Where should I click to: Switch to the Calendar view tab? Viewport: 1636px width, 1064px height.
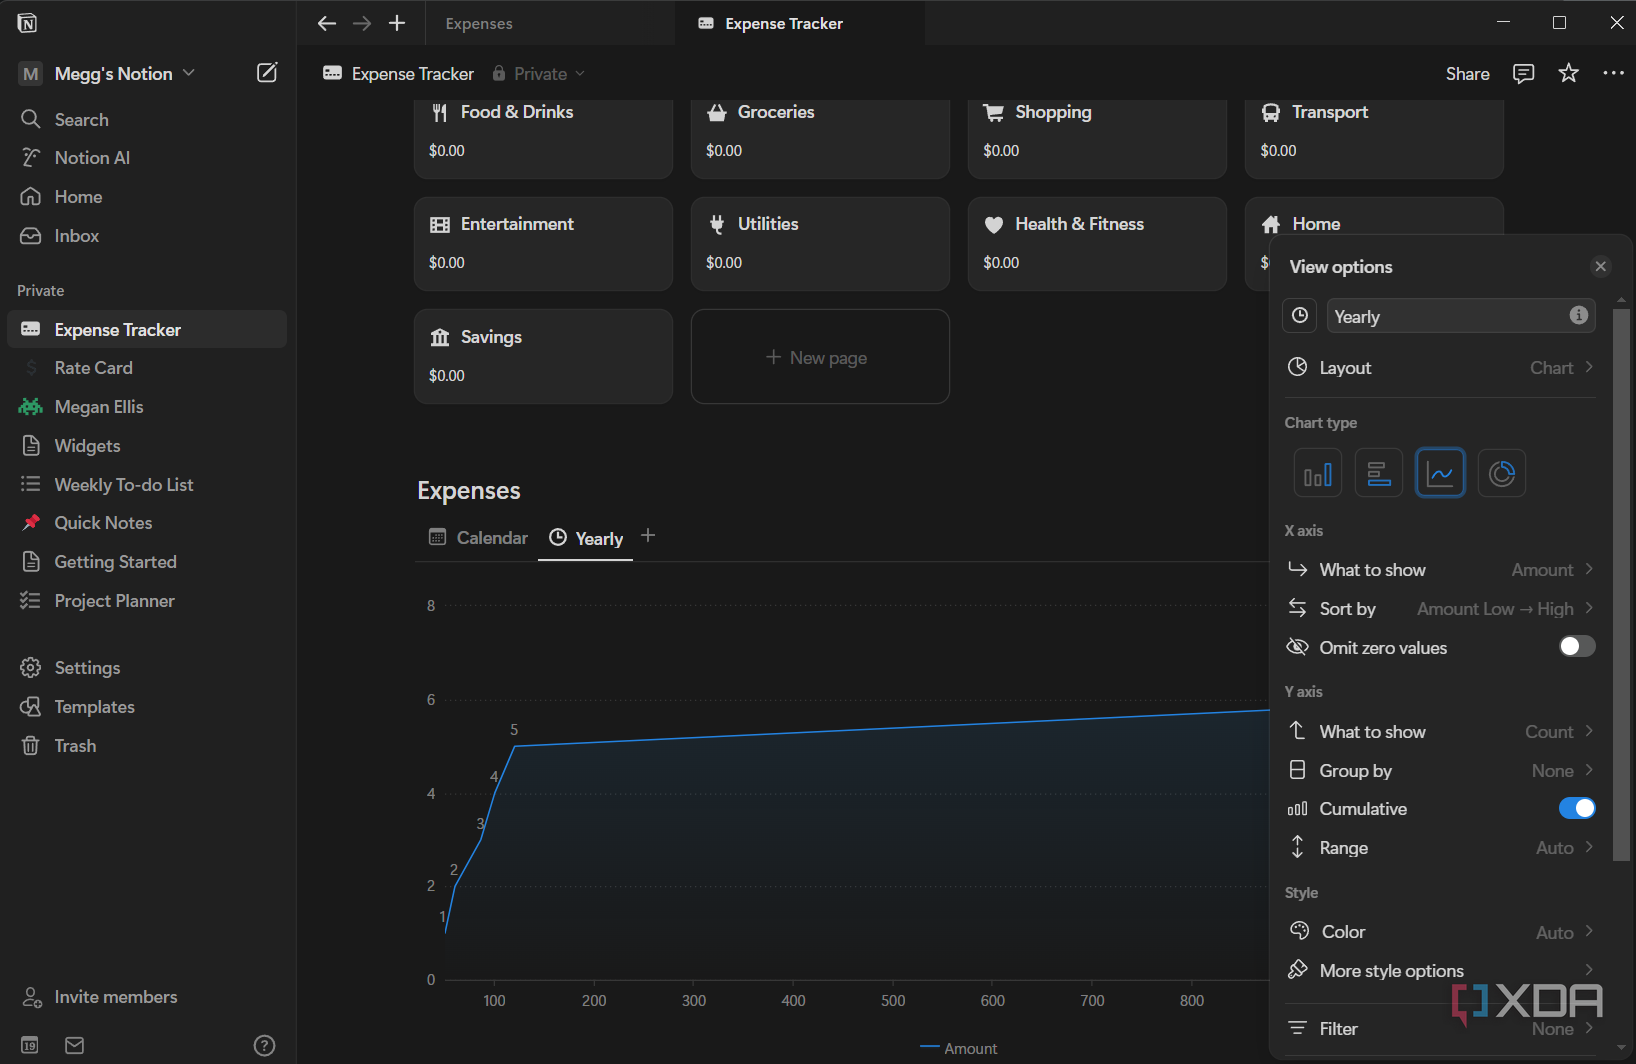click(478, 538)
